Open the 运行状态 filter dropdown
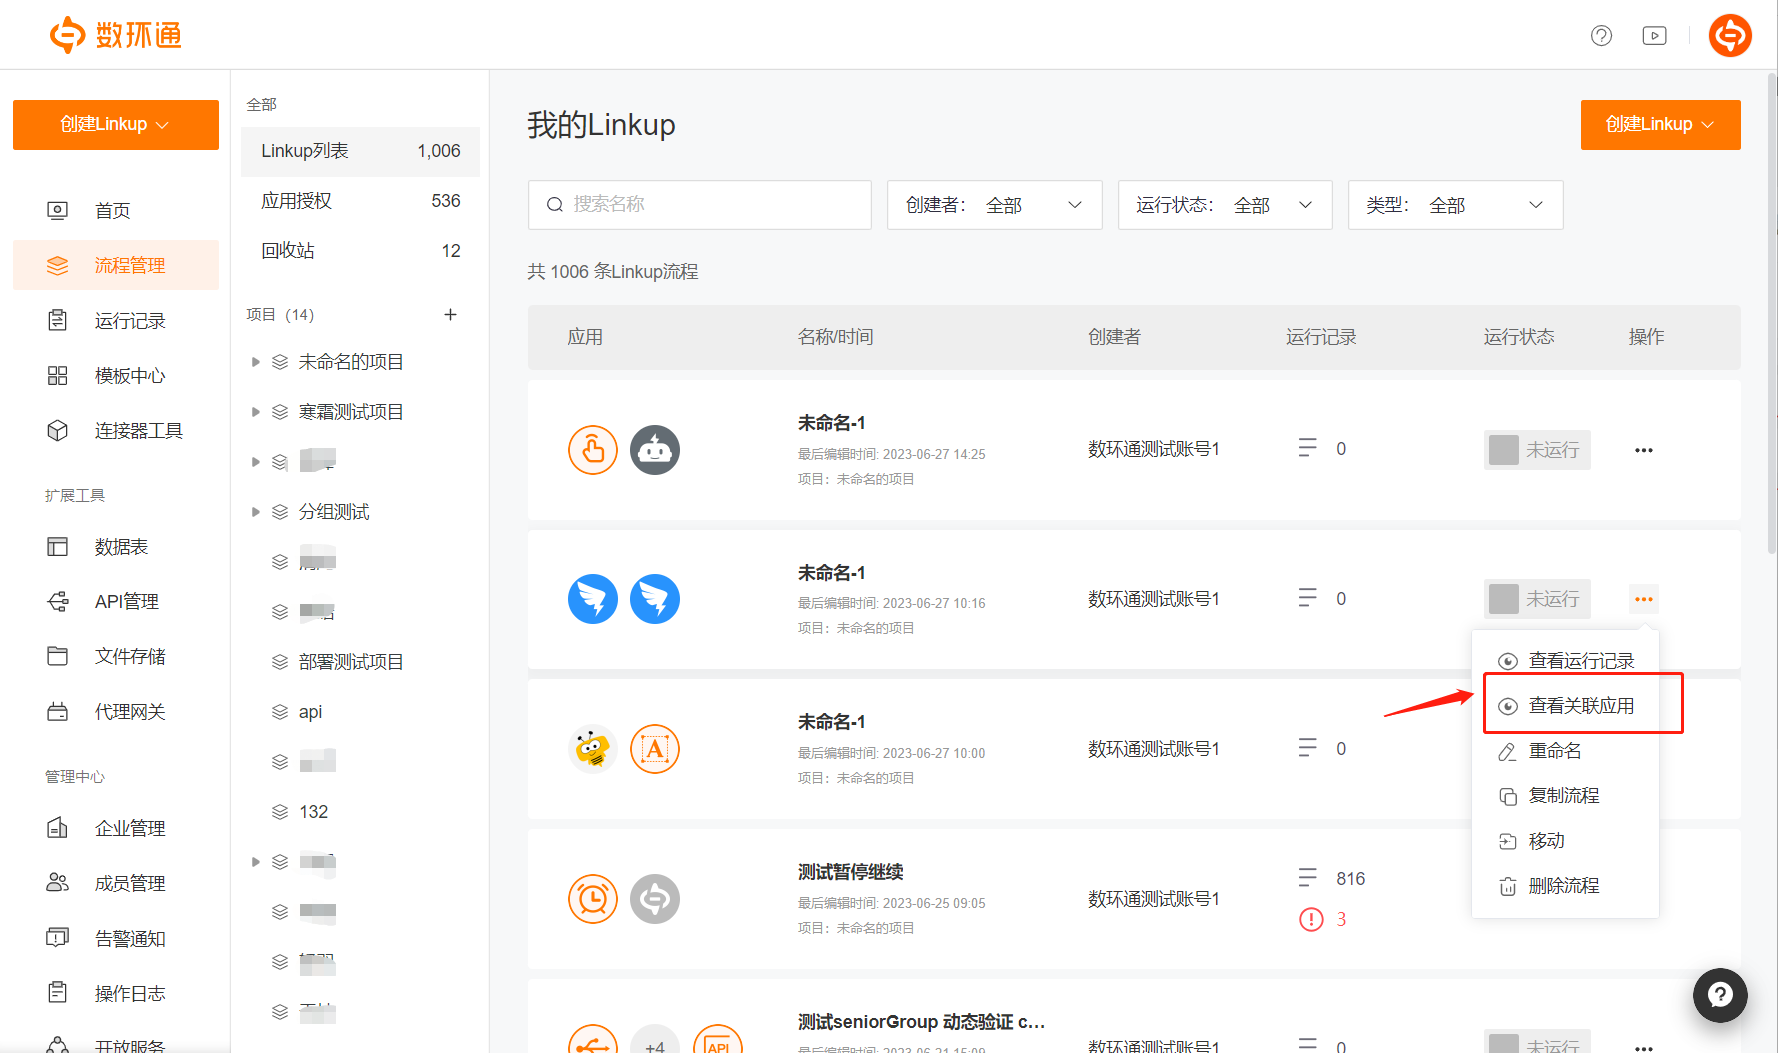 (x=1224, y=205)
